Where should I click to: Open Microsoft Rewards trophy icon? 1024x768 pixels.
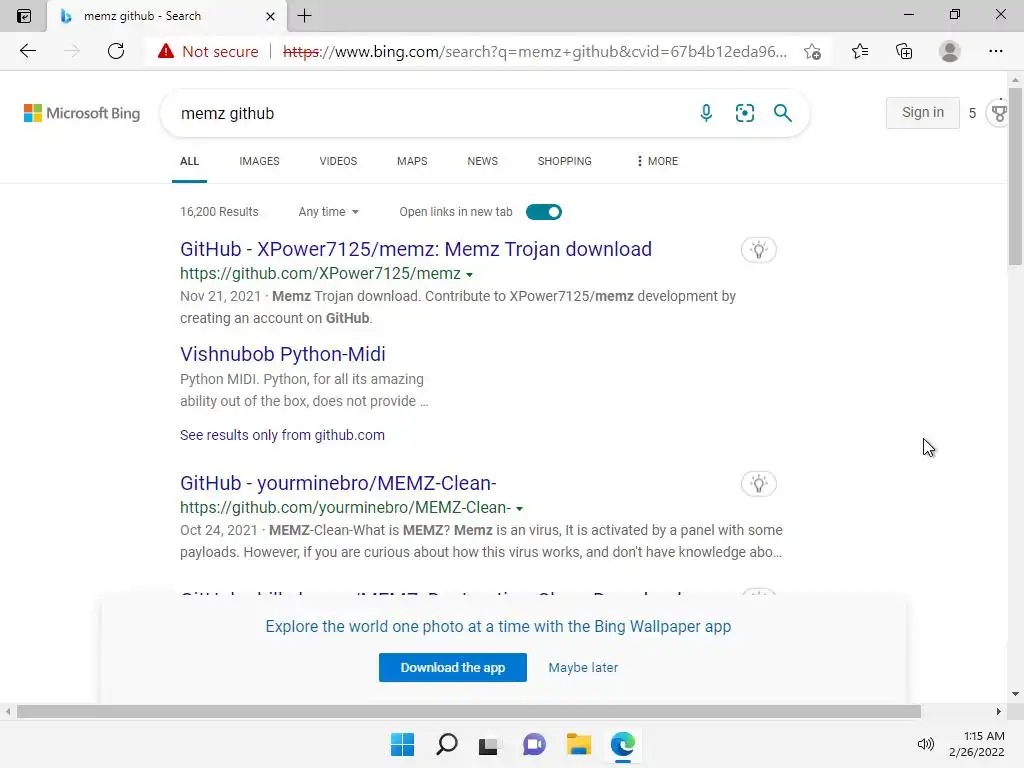coord(999,113)
